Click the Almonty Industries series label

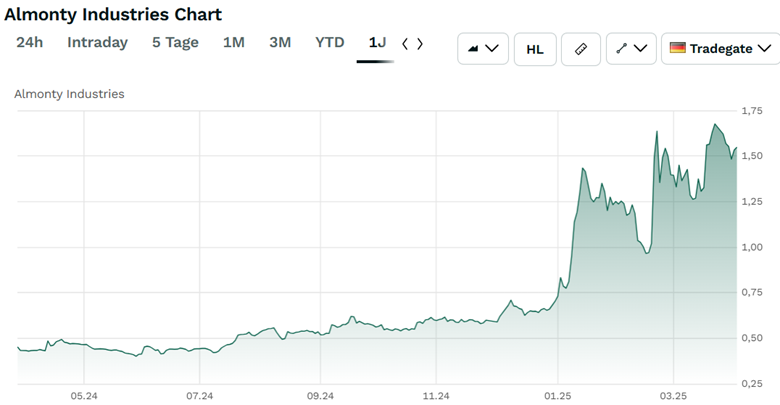coord(69,94)
